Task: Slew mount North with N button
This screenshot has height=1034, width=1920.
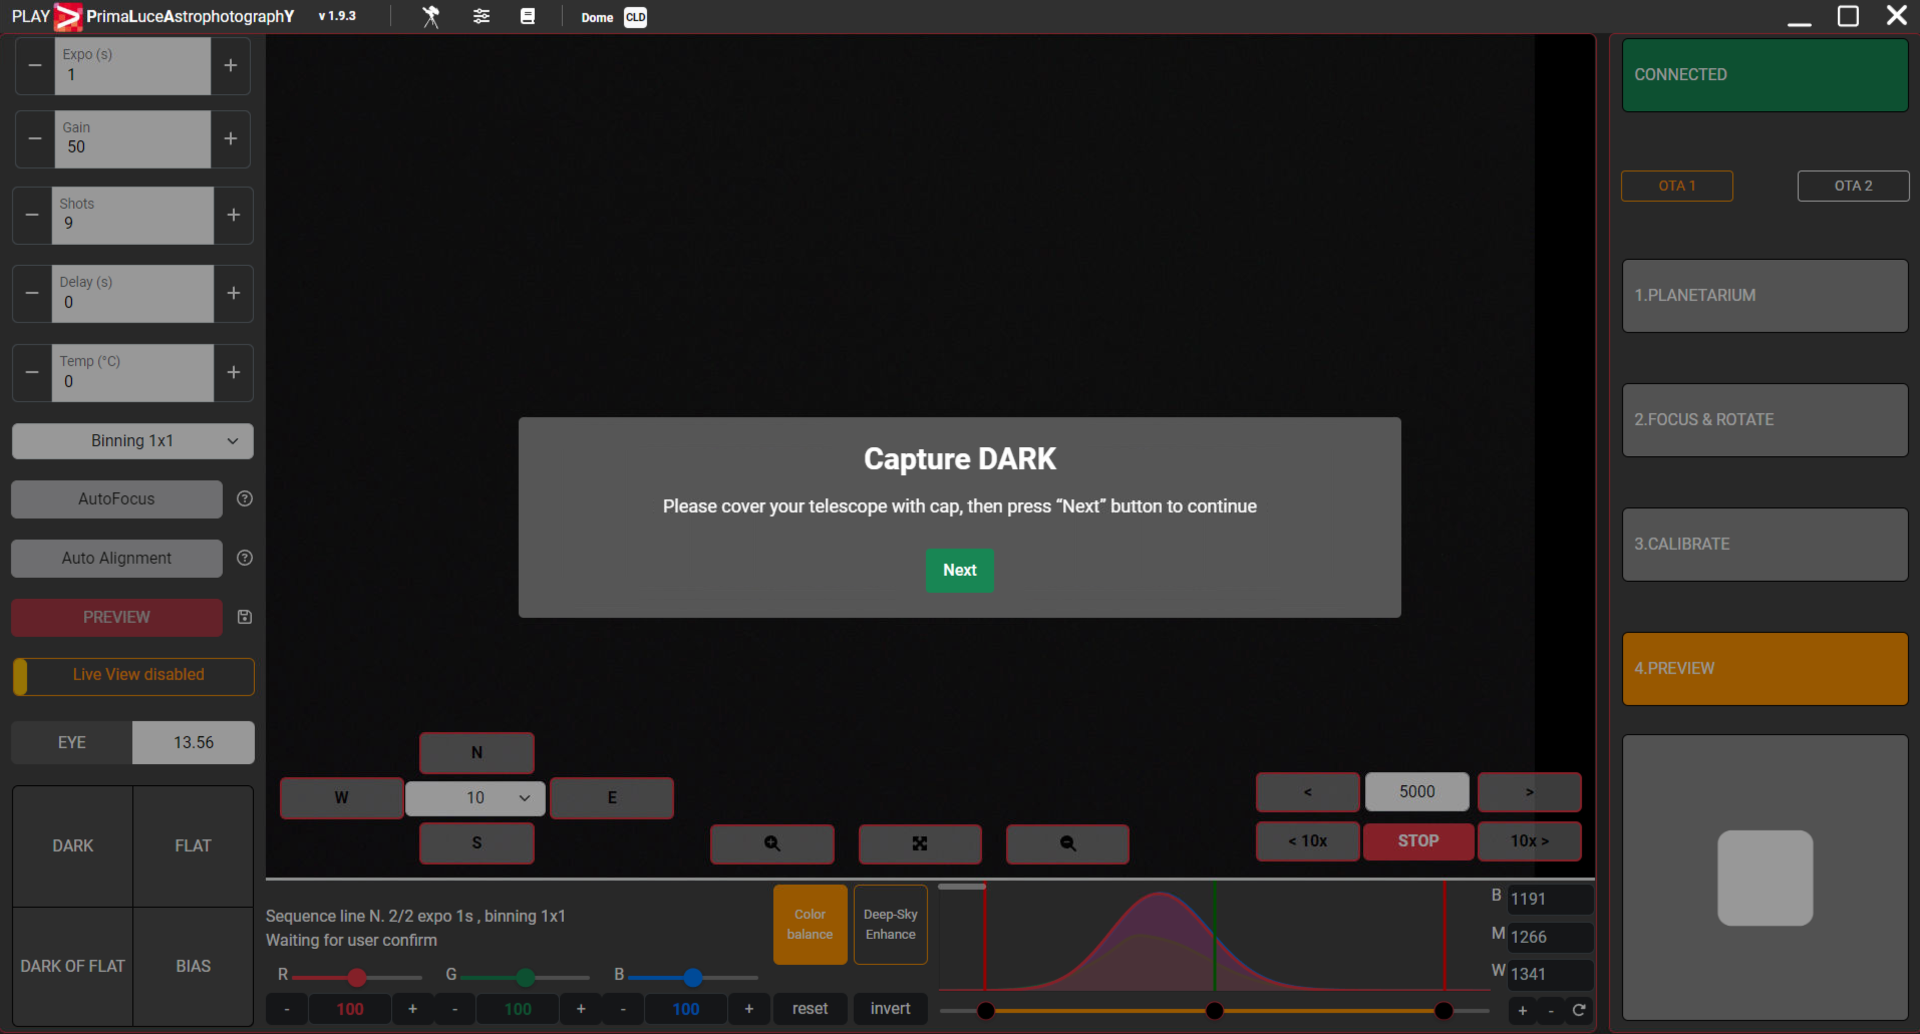Action: pos(477,753)
